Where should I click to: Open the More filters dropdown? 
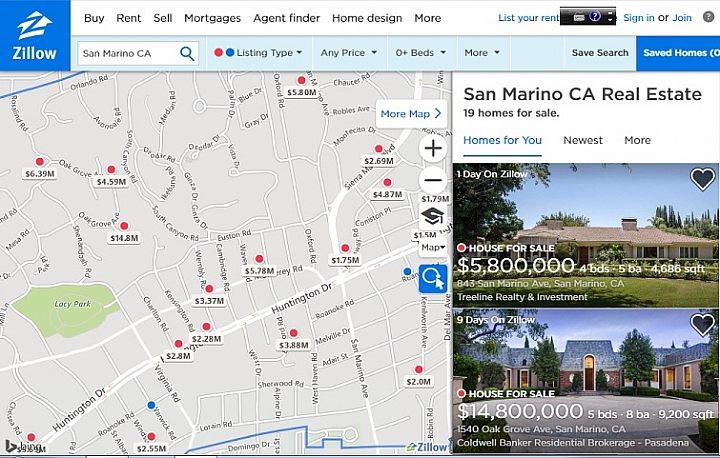[482, 53]
